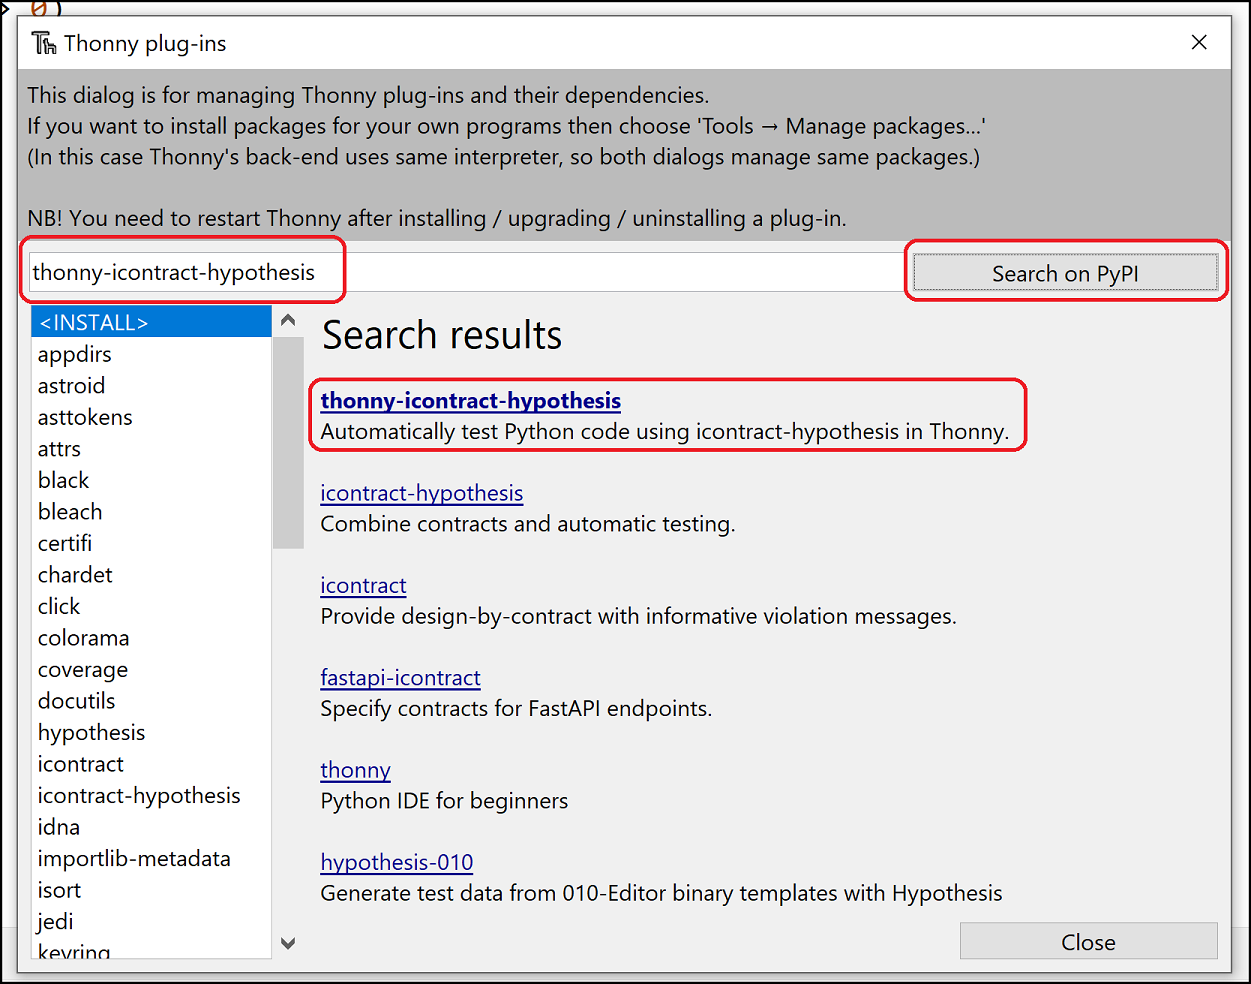
Task: Open the hypothesis-010 search result link
Action: coord(396,862)
